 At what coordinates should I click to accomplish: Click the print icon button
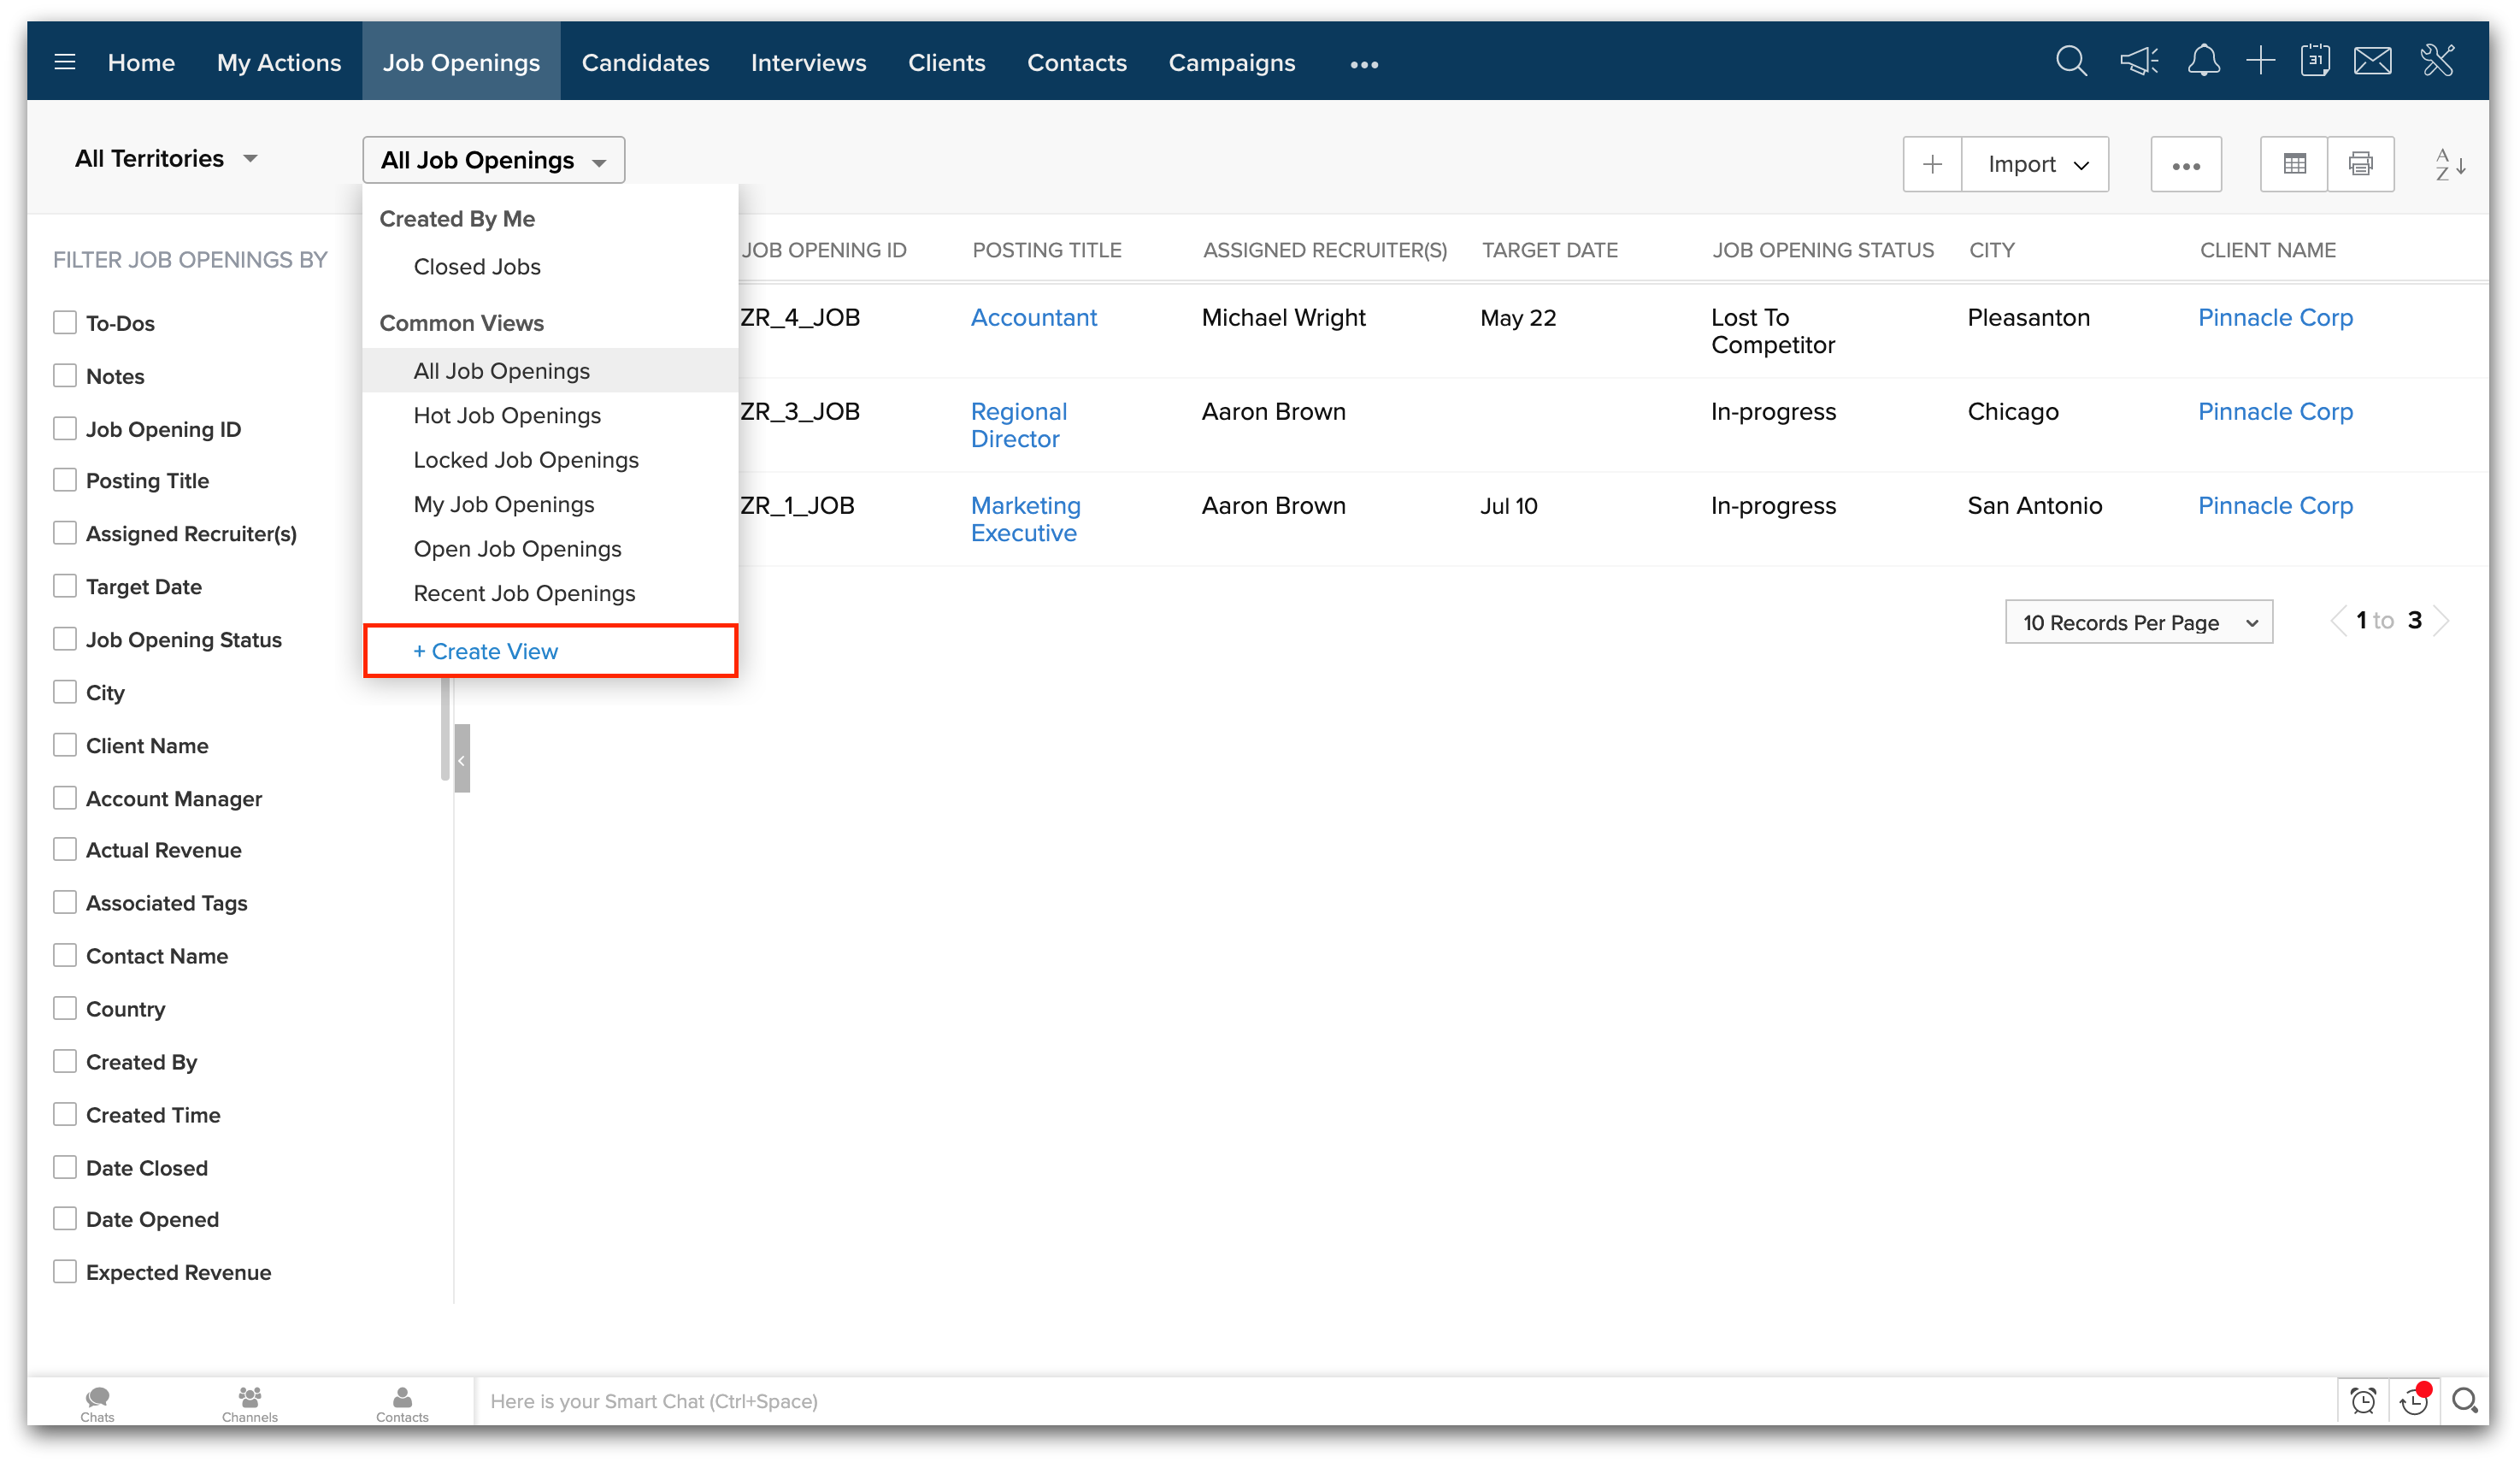pyautogui.click(x=2360, y=164)
